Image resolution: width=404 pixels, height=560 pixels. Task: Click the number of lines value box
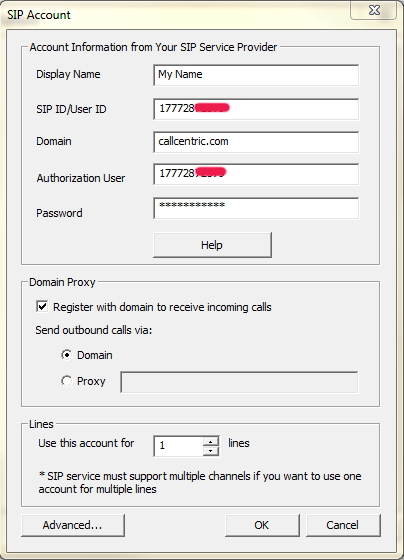[x=179, y=446]
